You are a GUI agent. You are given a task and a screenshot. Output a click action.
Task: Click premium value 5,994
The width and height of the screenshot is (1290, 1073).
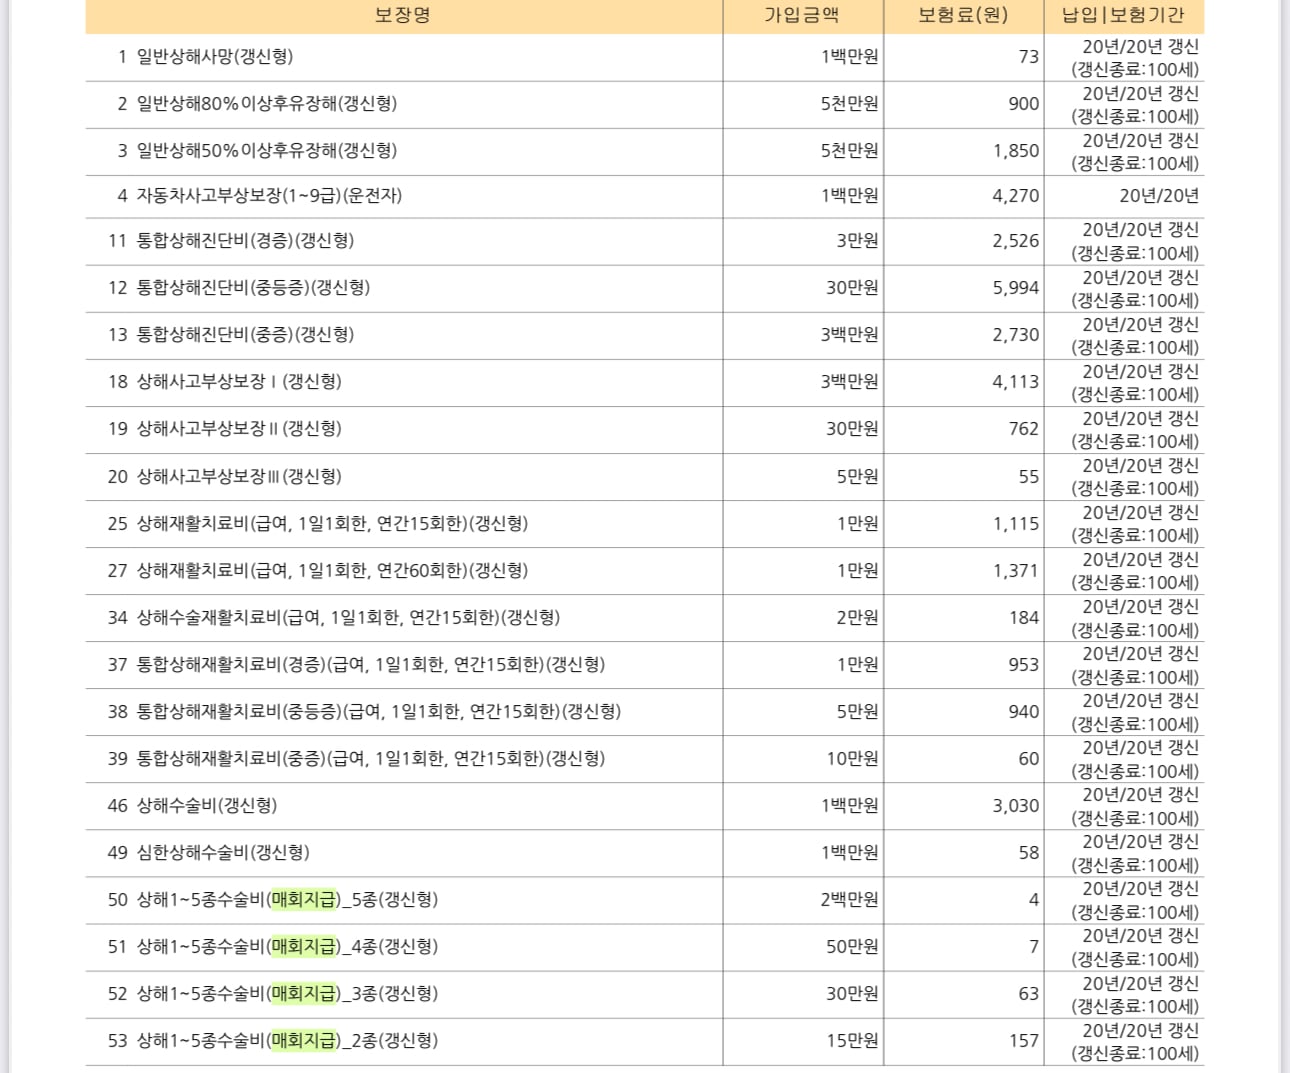[x=1016, y=288]
